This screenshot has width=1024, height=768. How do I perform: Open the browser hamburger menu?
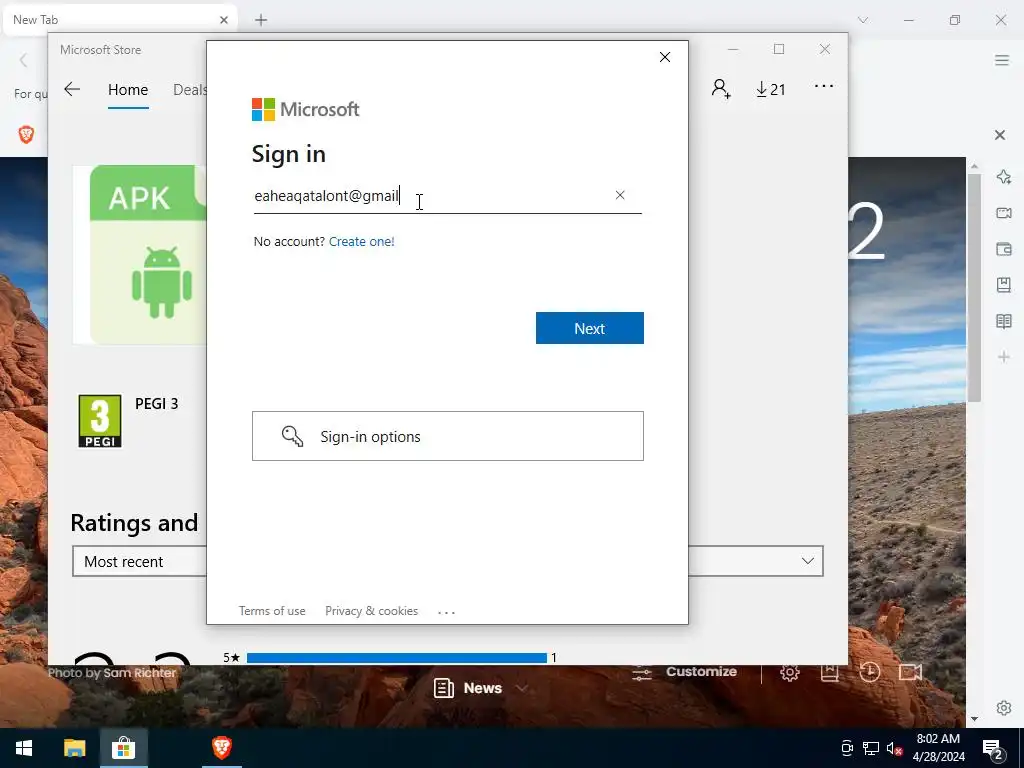coord(1002,61)
